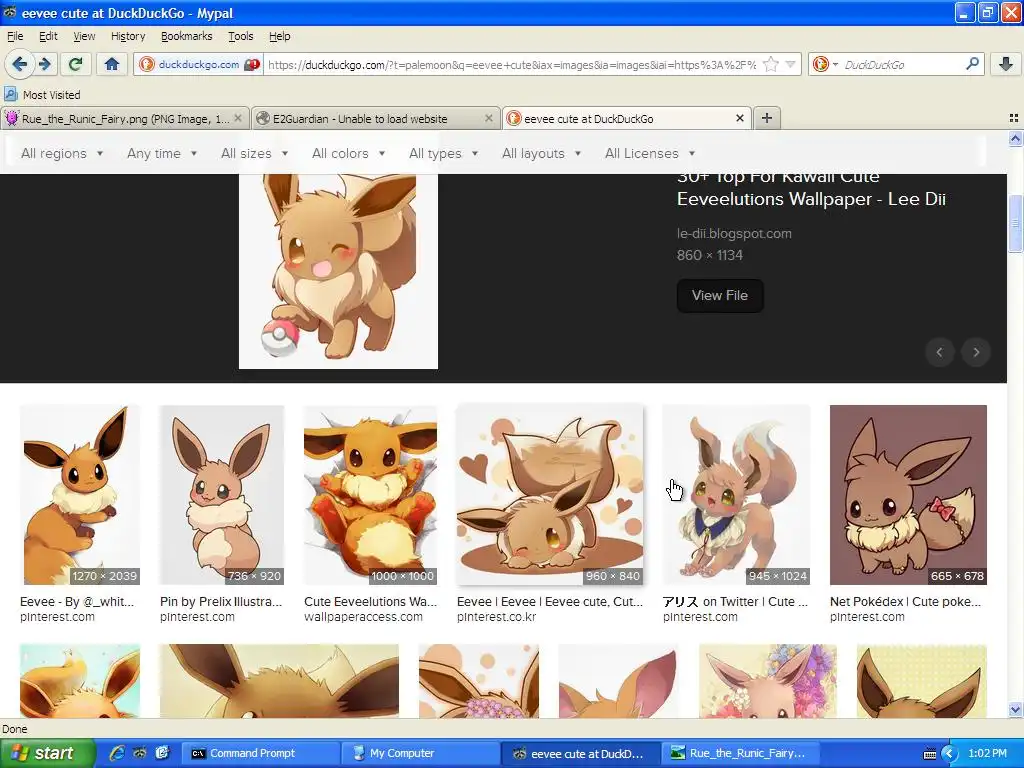Select the 1270 × 2039 Eevee thumbnail
The height and width of the screenshot is (768, 1024).
coord(80,494)
